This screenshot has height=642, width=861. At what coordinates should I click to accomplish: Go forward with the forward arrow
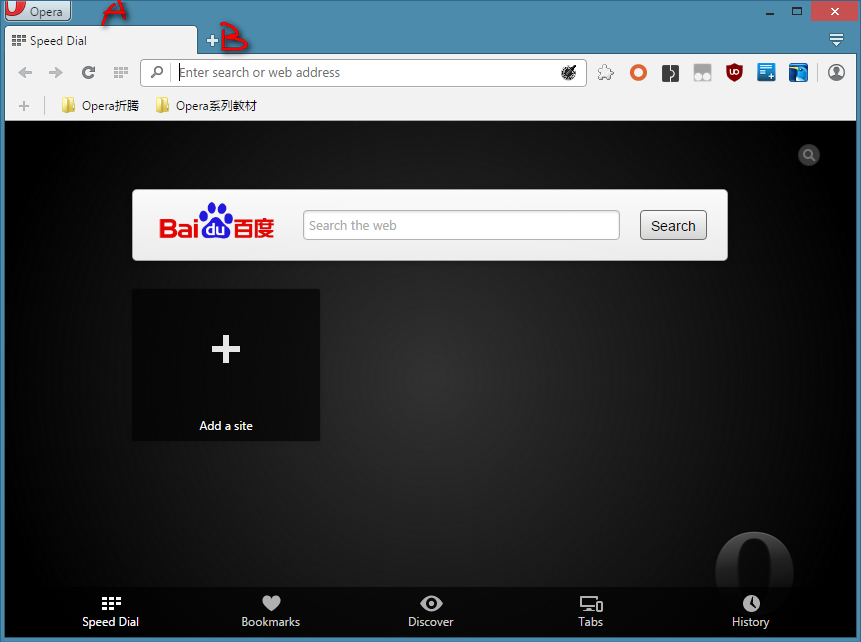pos(55,72)
